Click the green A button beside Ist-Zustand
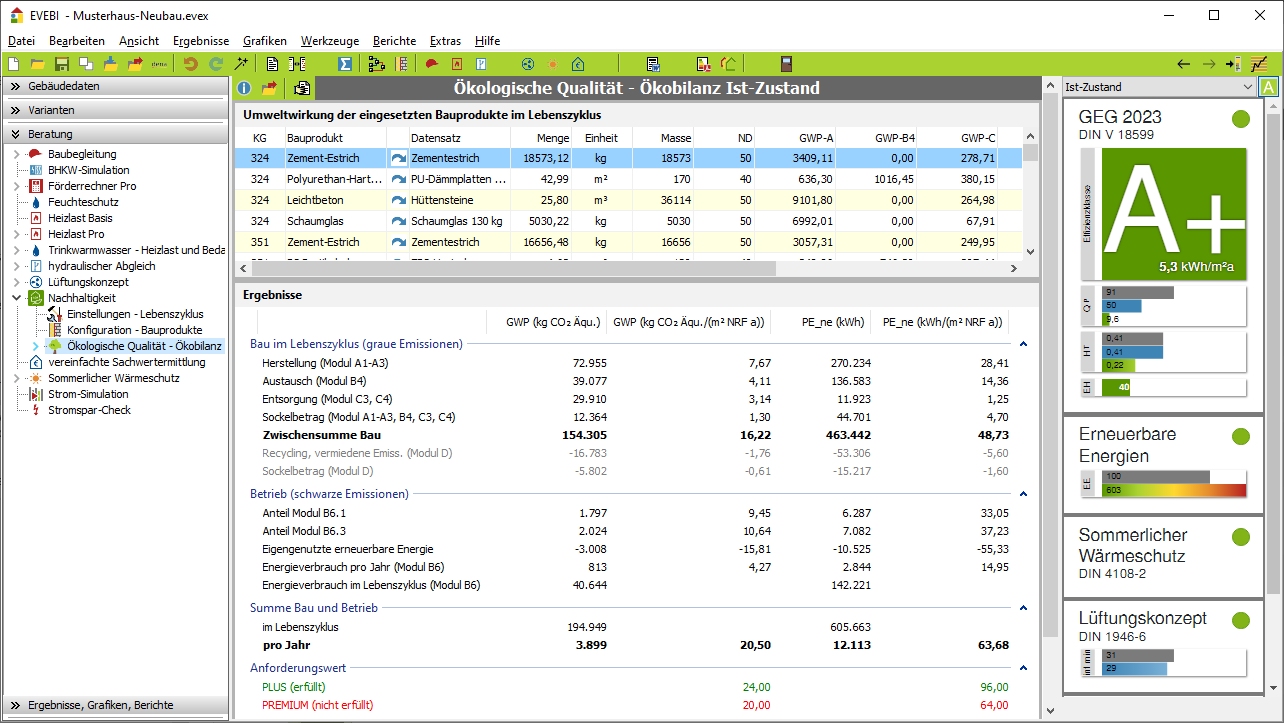 pos(1269,87)
